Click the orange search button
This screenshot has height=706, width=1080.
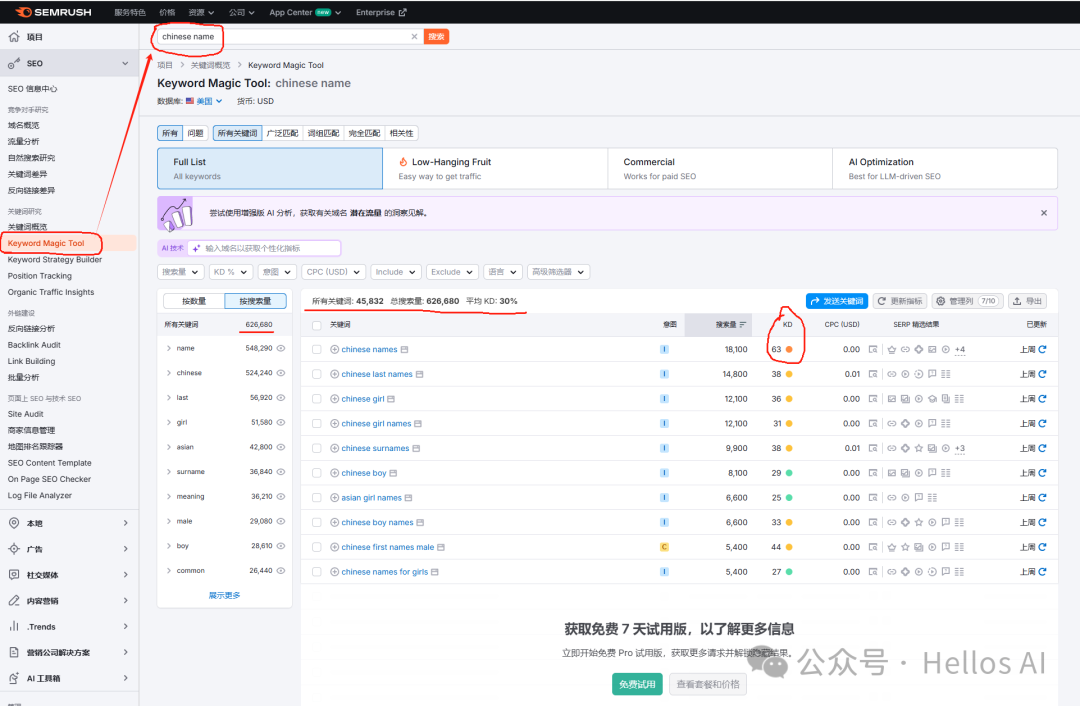tap(436, 37)
